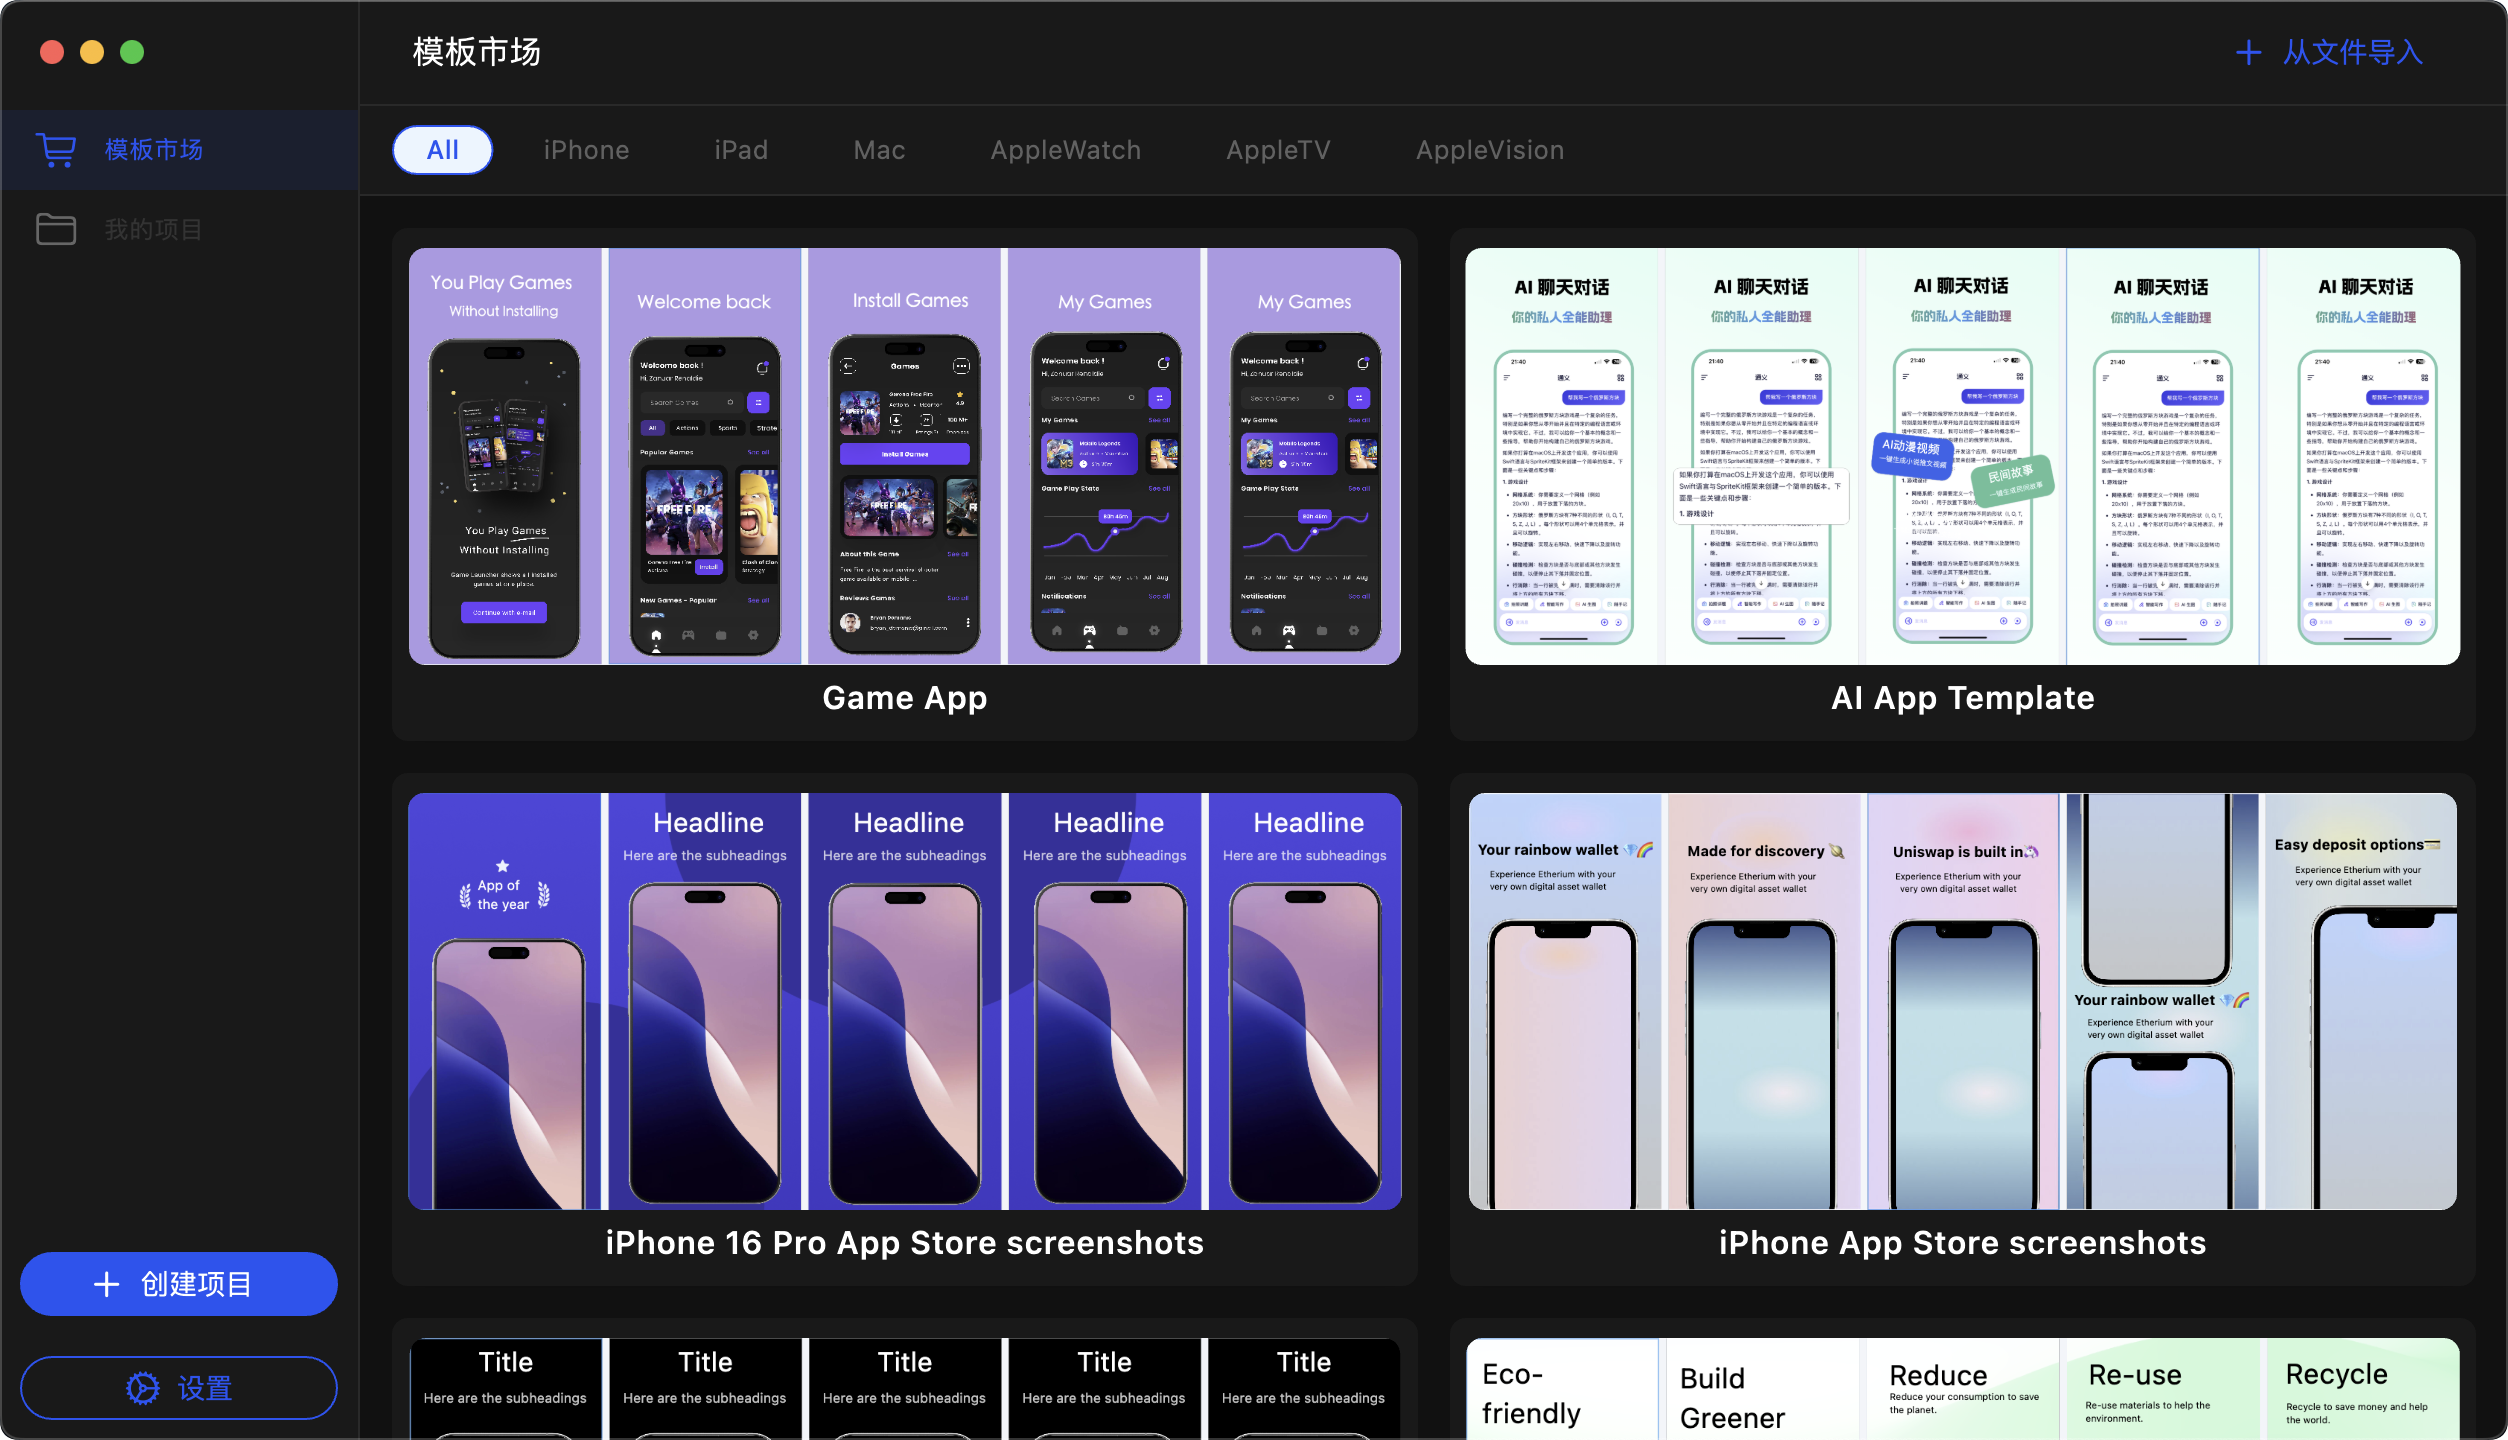Open the Game App template thumbnail
This screenshot has width=2508, height=1440.
pos(904,456)
